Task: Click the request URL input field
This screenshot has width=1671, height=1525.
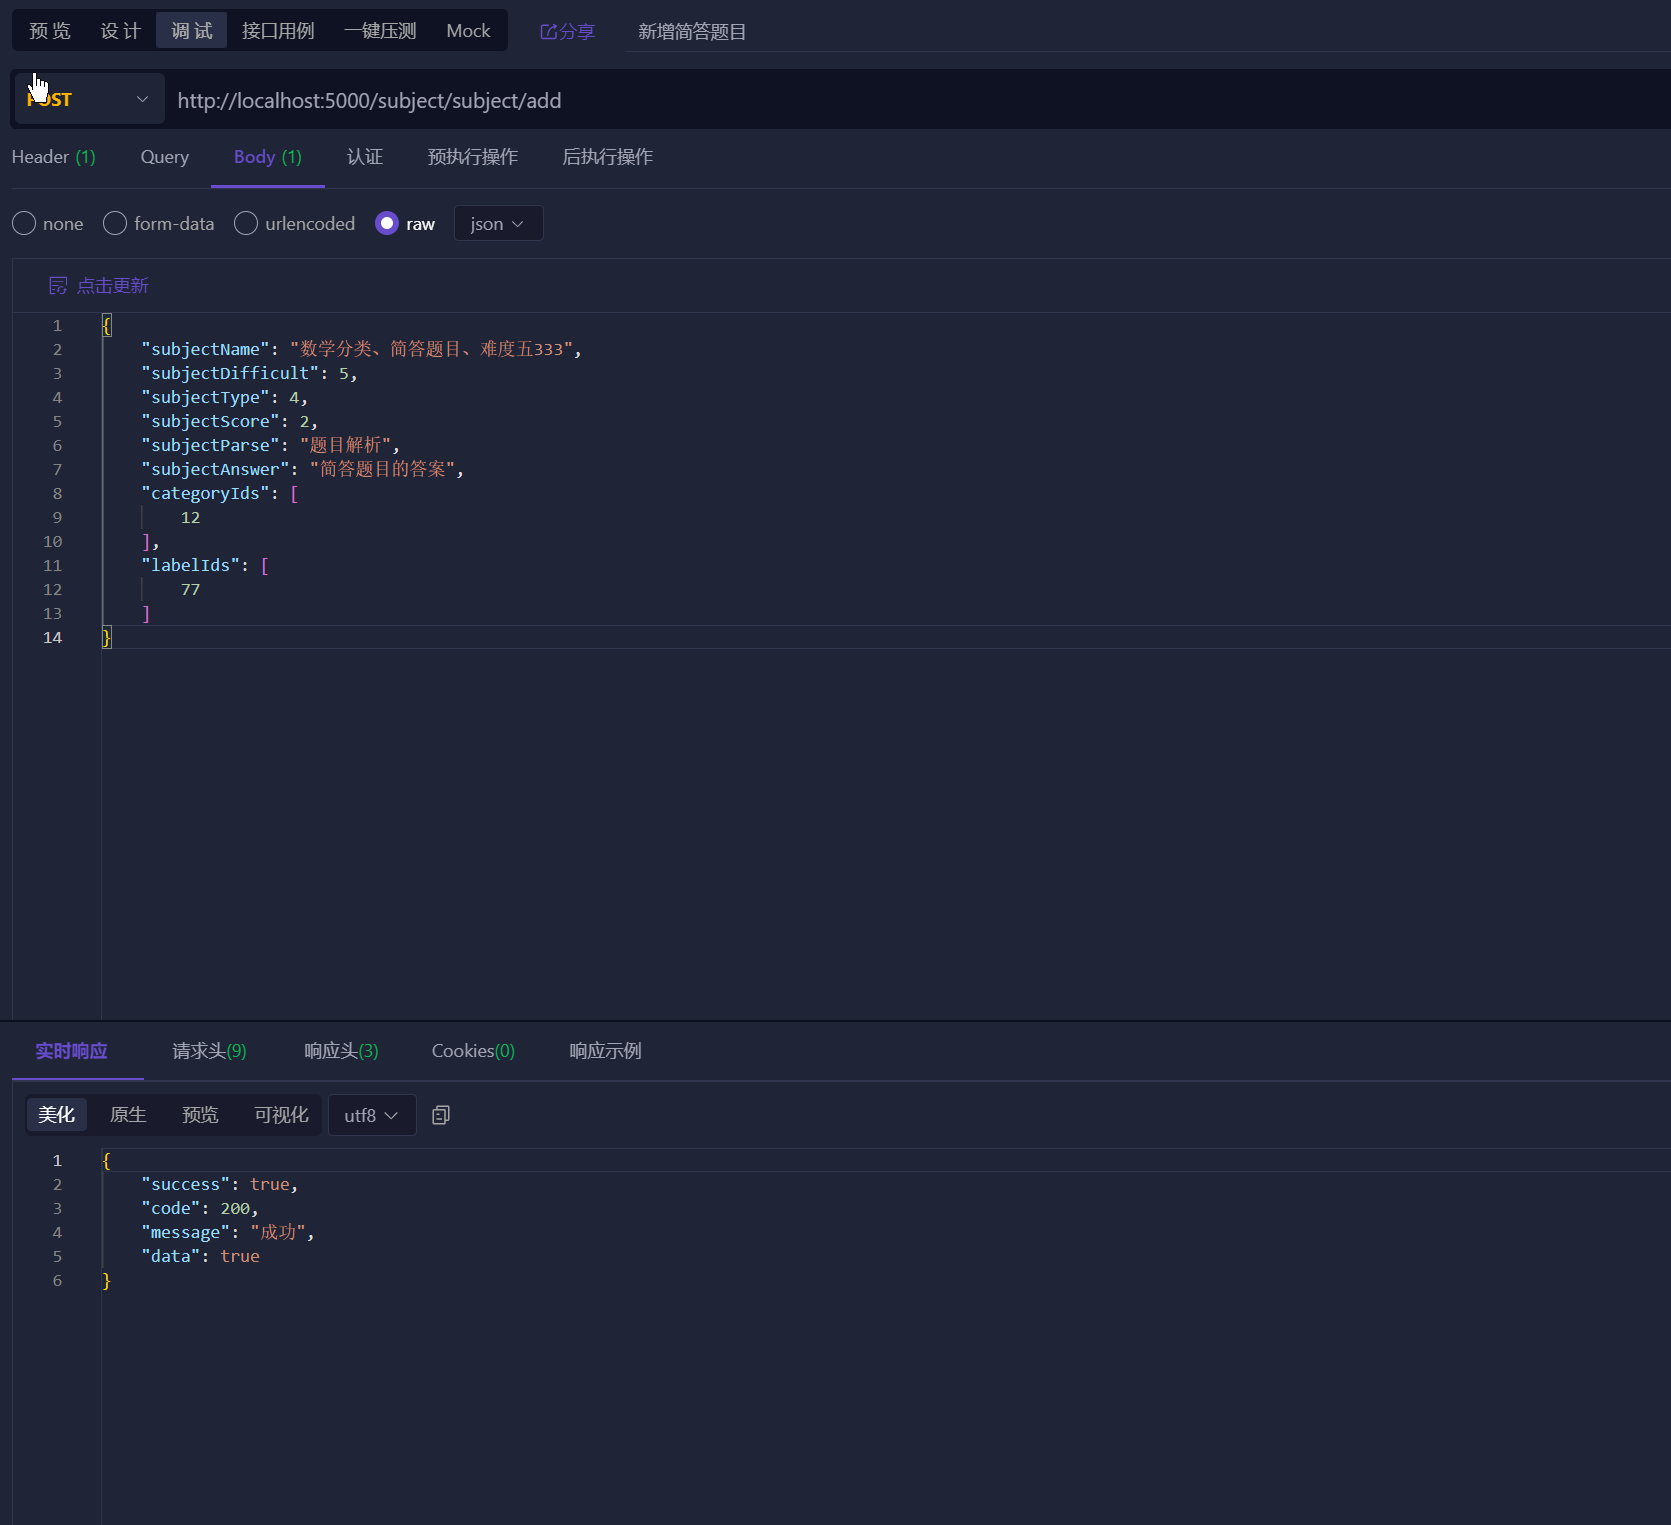Action: coord(918,100)
